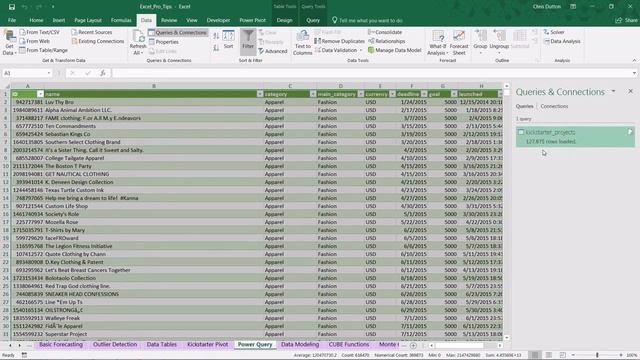The height and width of the screenshot is (360, 640).
Task: Open Queries & Connections pane options arrow
Action: [x=613, y=91]
